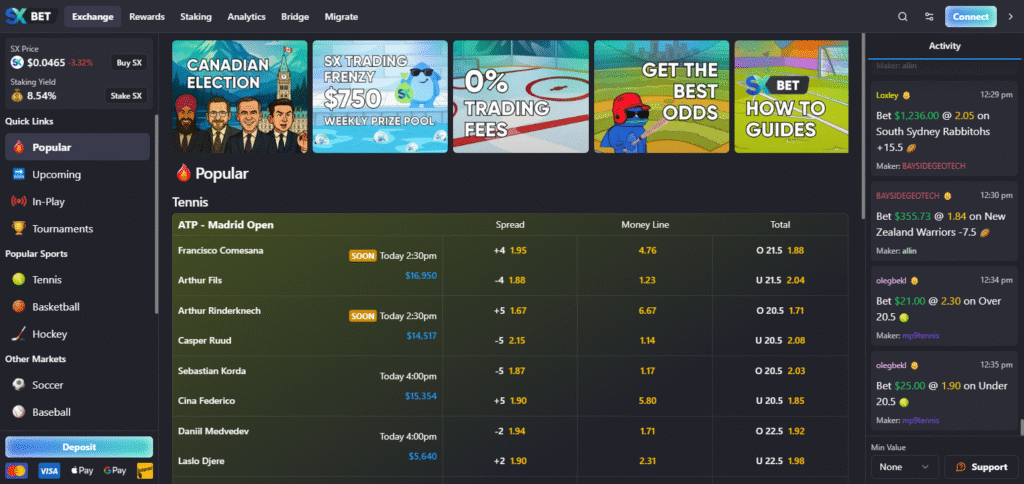Pick Under 22.5 total at 1.98
1024x484 pixels.
780,460
